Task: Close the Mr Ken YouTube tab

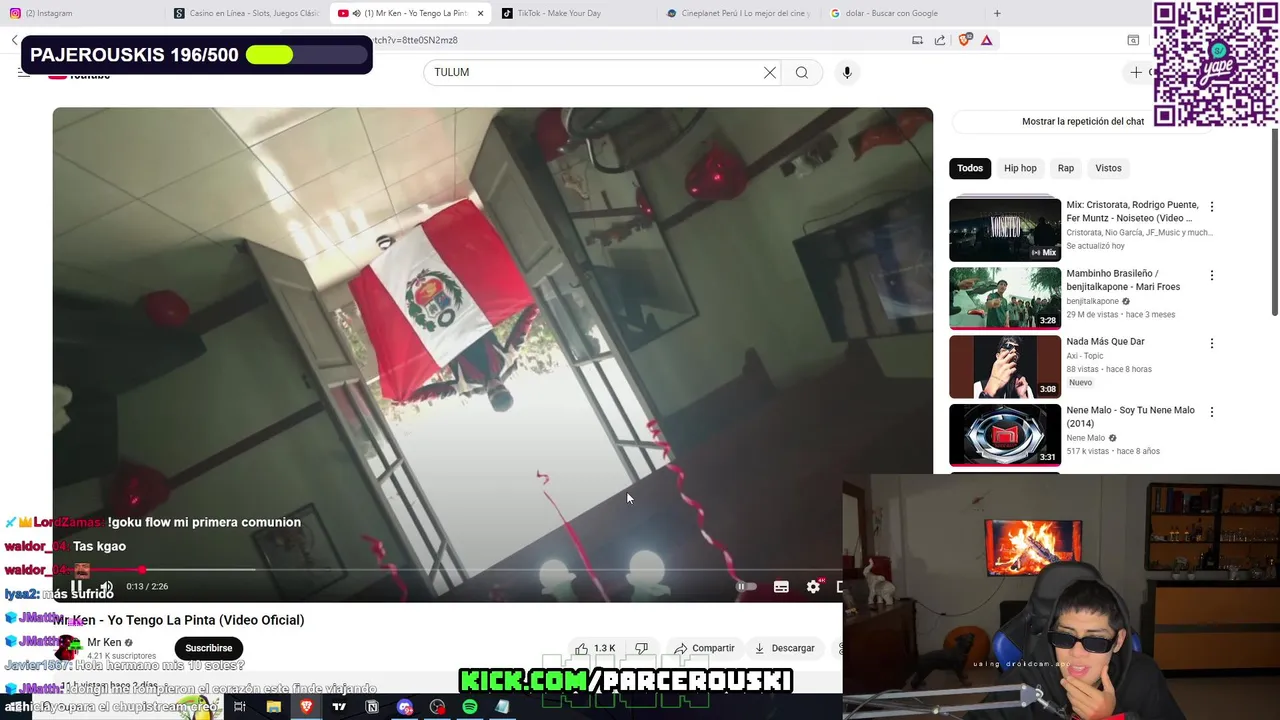Action: pyautogui.click(x=480, y=13)
